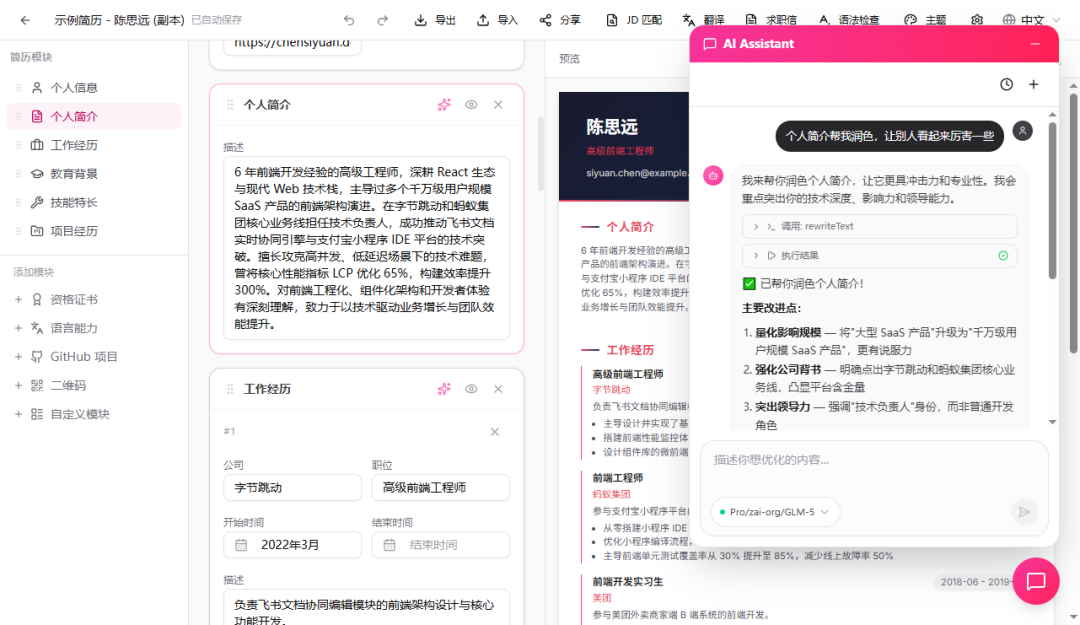
Task: Click the floating pink chat bubble button
Action: pos(1036,581)
